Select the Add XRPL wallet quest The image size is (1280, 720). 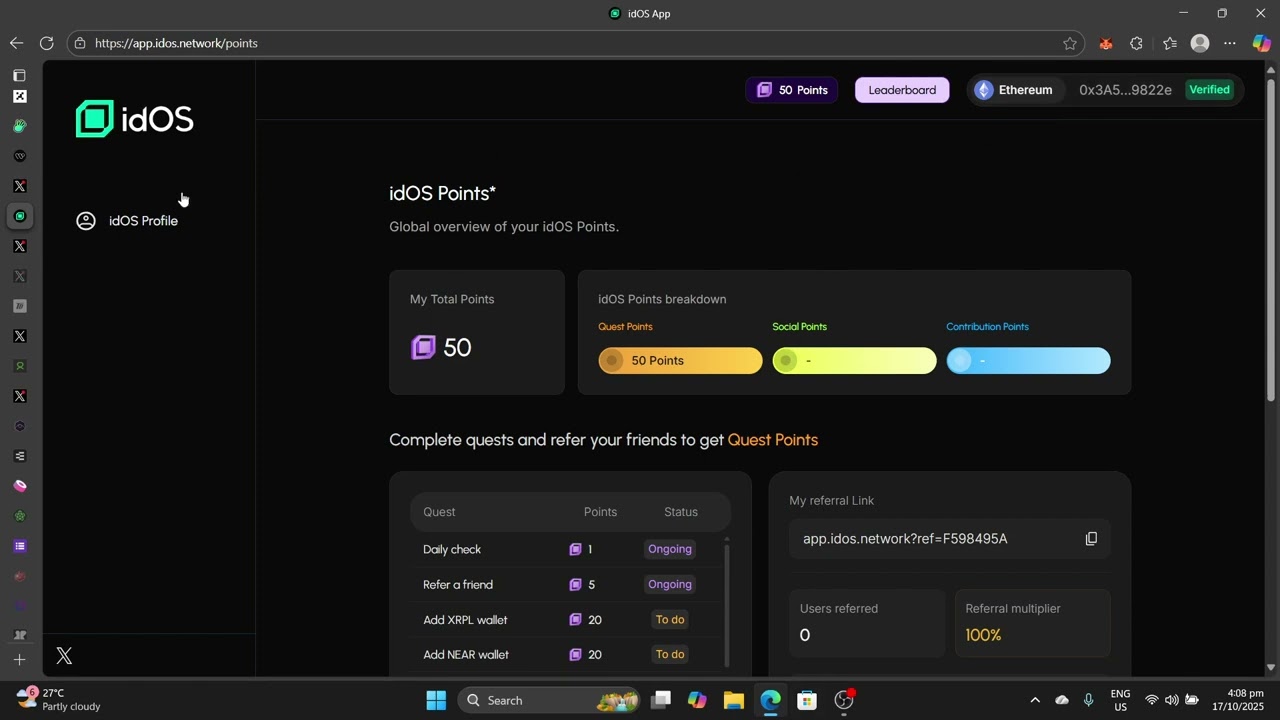tap(565, 620)
